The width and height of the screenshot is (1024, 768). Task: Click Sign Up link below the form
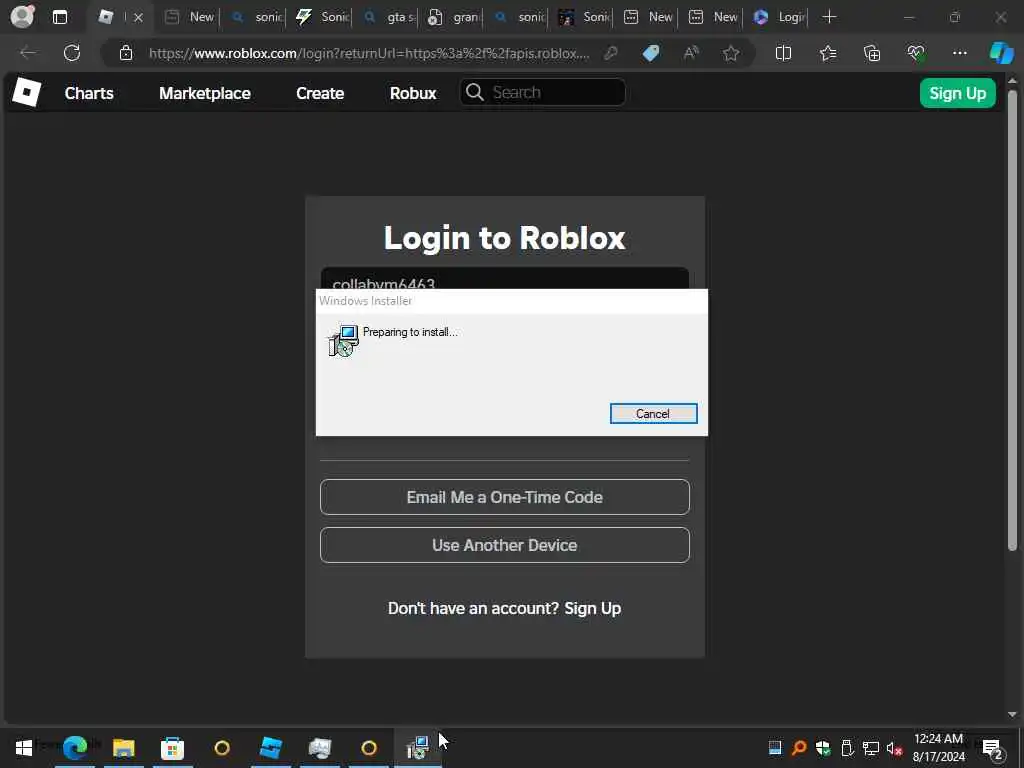coord(592,608)
